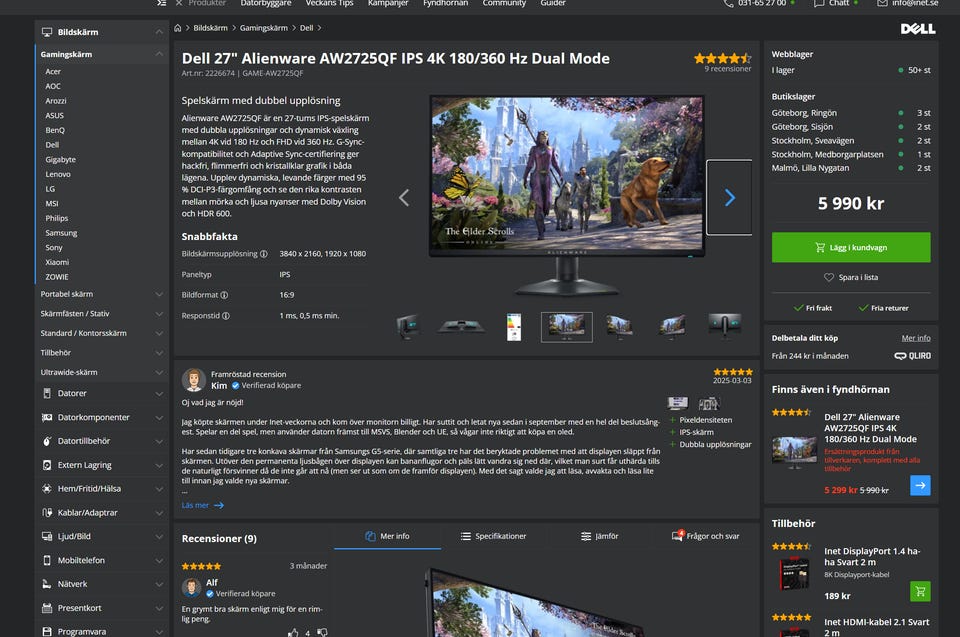Select ZOWIE brand in sidebar
This screenshot has width=960, height=637.
57,277
